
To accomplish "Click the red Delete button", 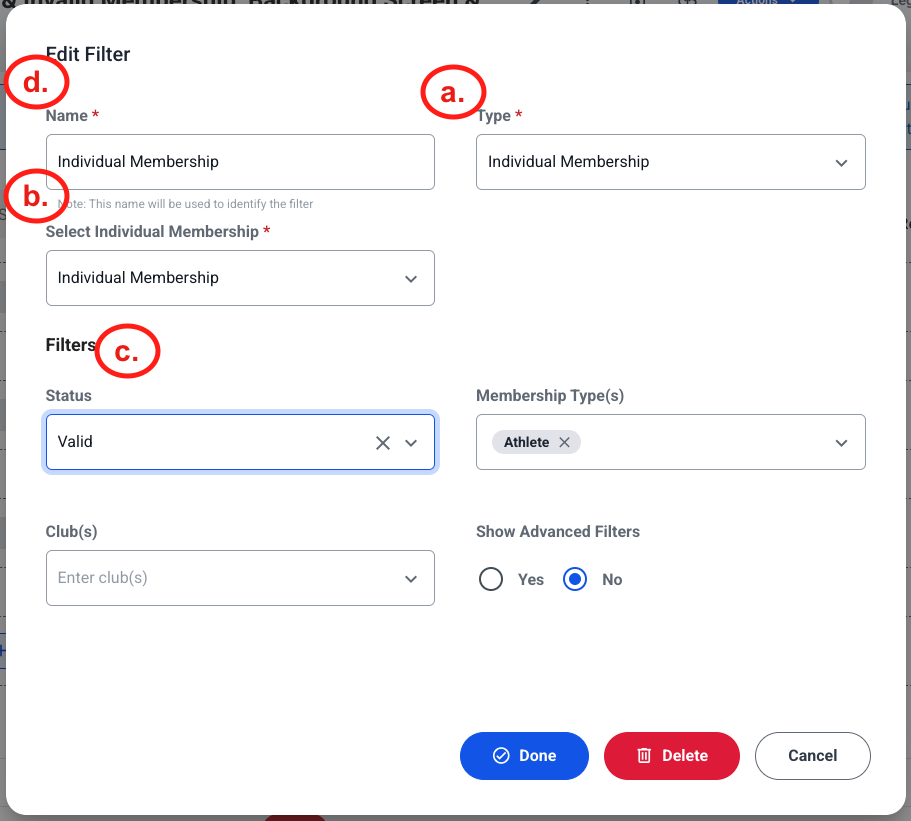I will [x=672, y=755].
